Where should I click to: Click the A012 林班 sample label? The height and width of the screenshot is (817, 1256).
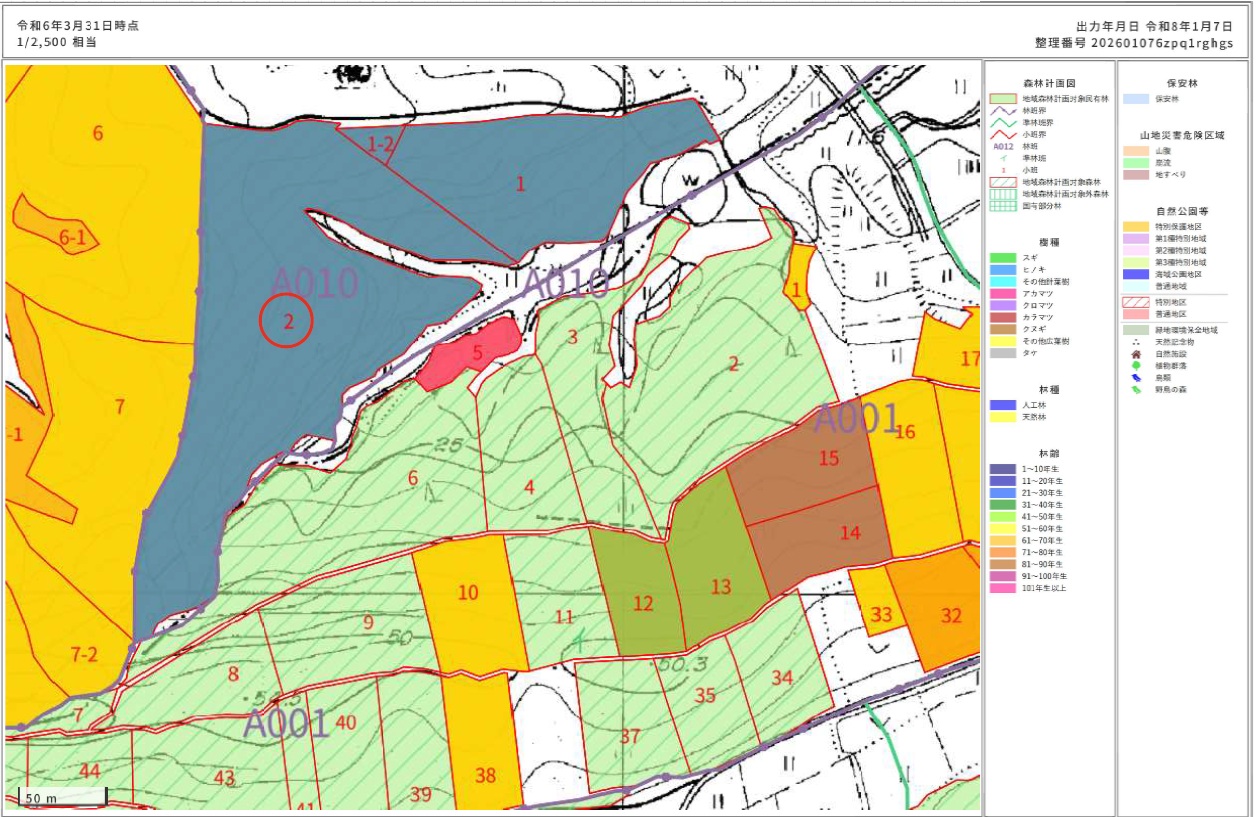[x=1002, y=146]
